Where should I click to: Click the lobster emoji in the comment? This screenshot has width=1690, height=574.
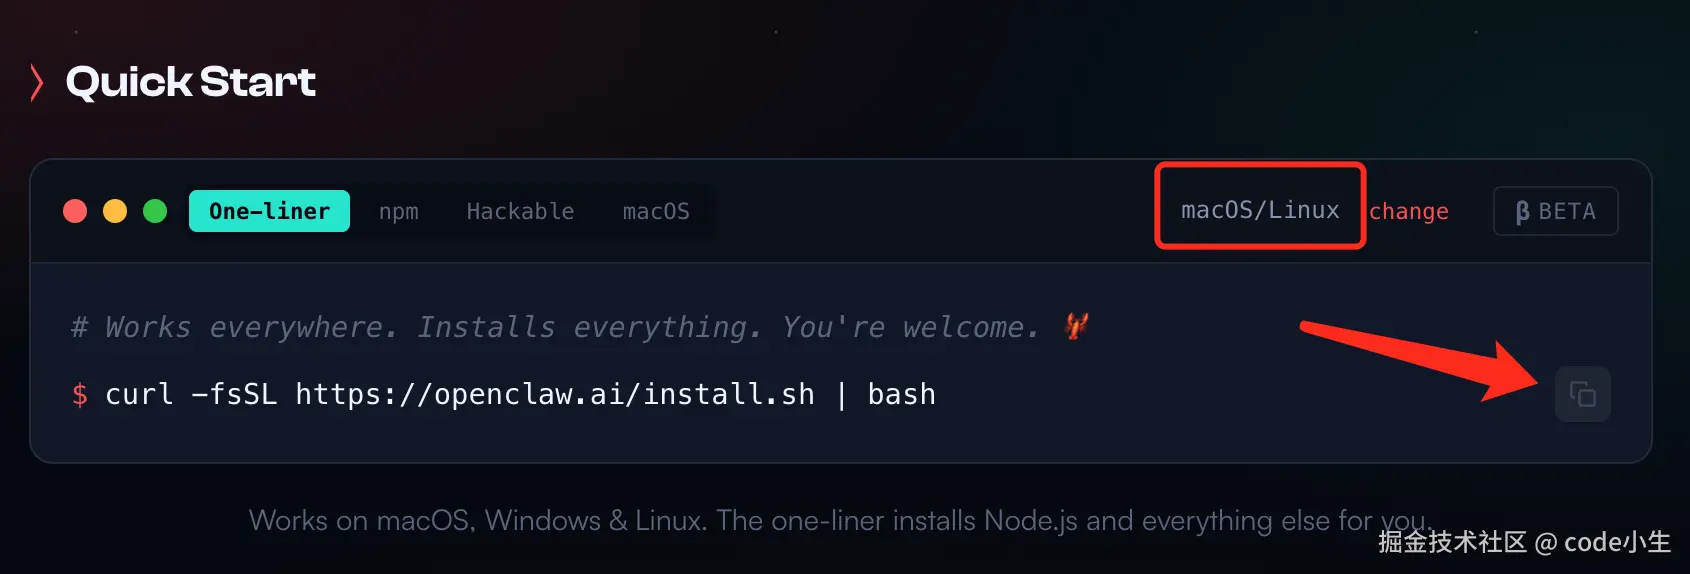(x=1076, y=326)
